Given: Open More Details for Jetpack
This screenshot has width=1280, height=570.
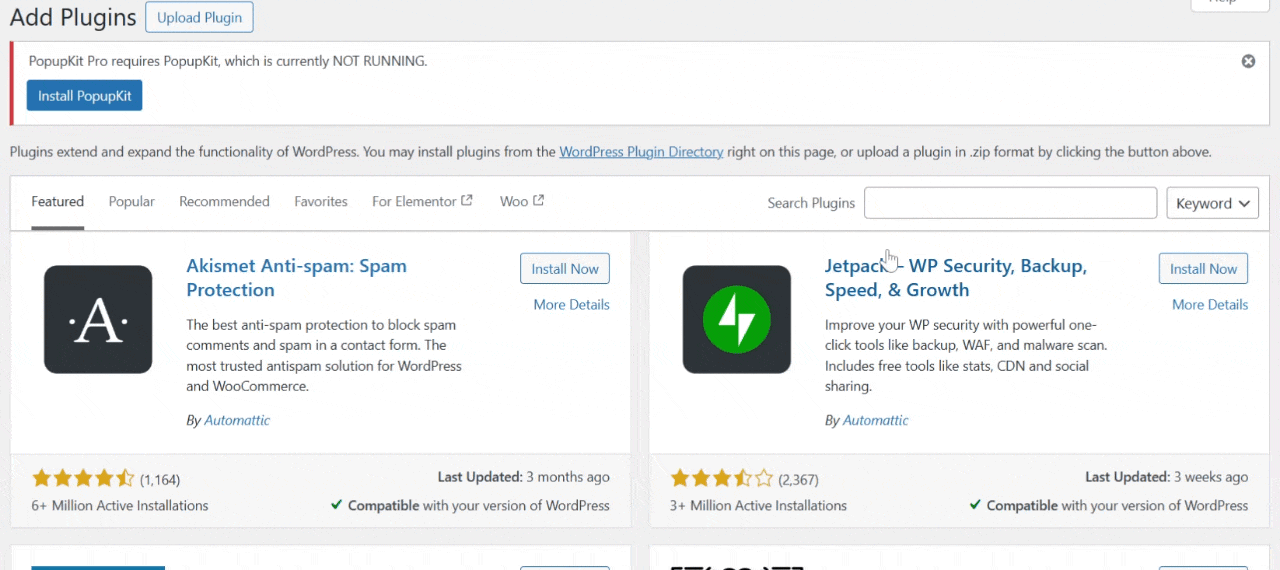Looking at the screenshot, I should coord(1210,304).
